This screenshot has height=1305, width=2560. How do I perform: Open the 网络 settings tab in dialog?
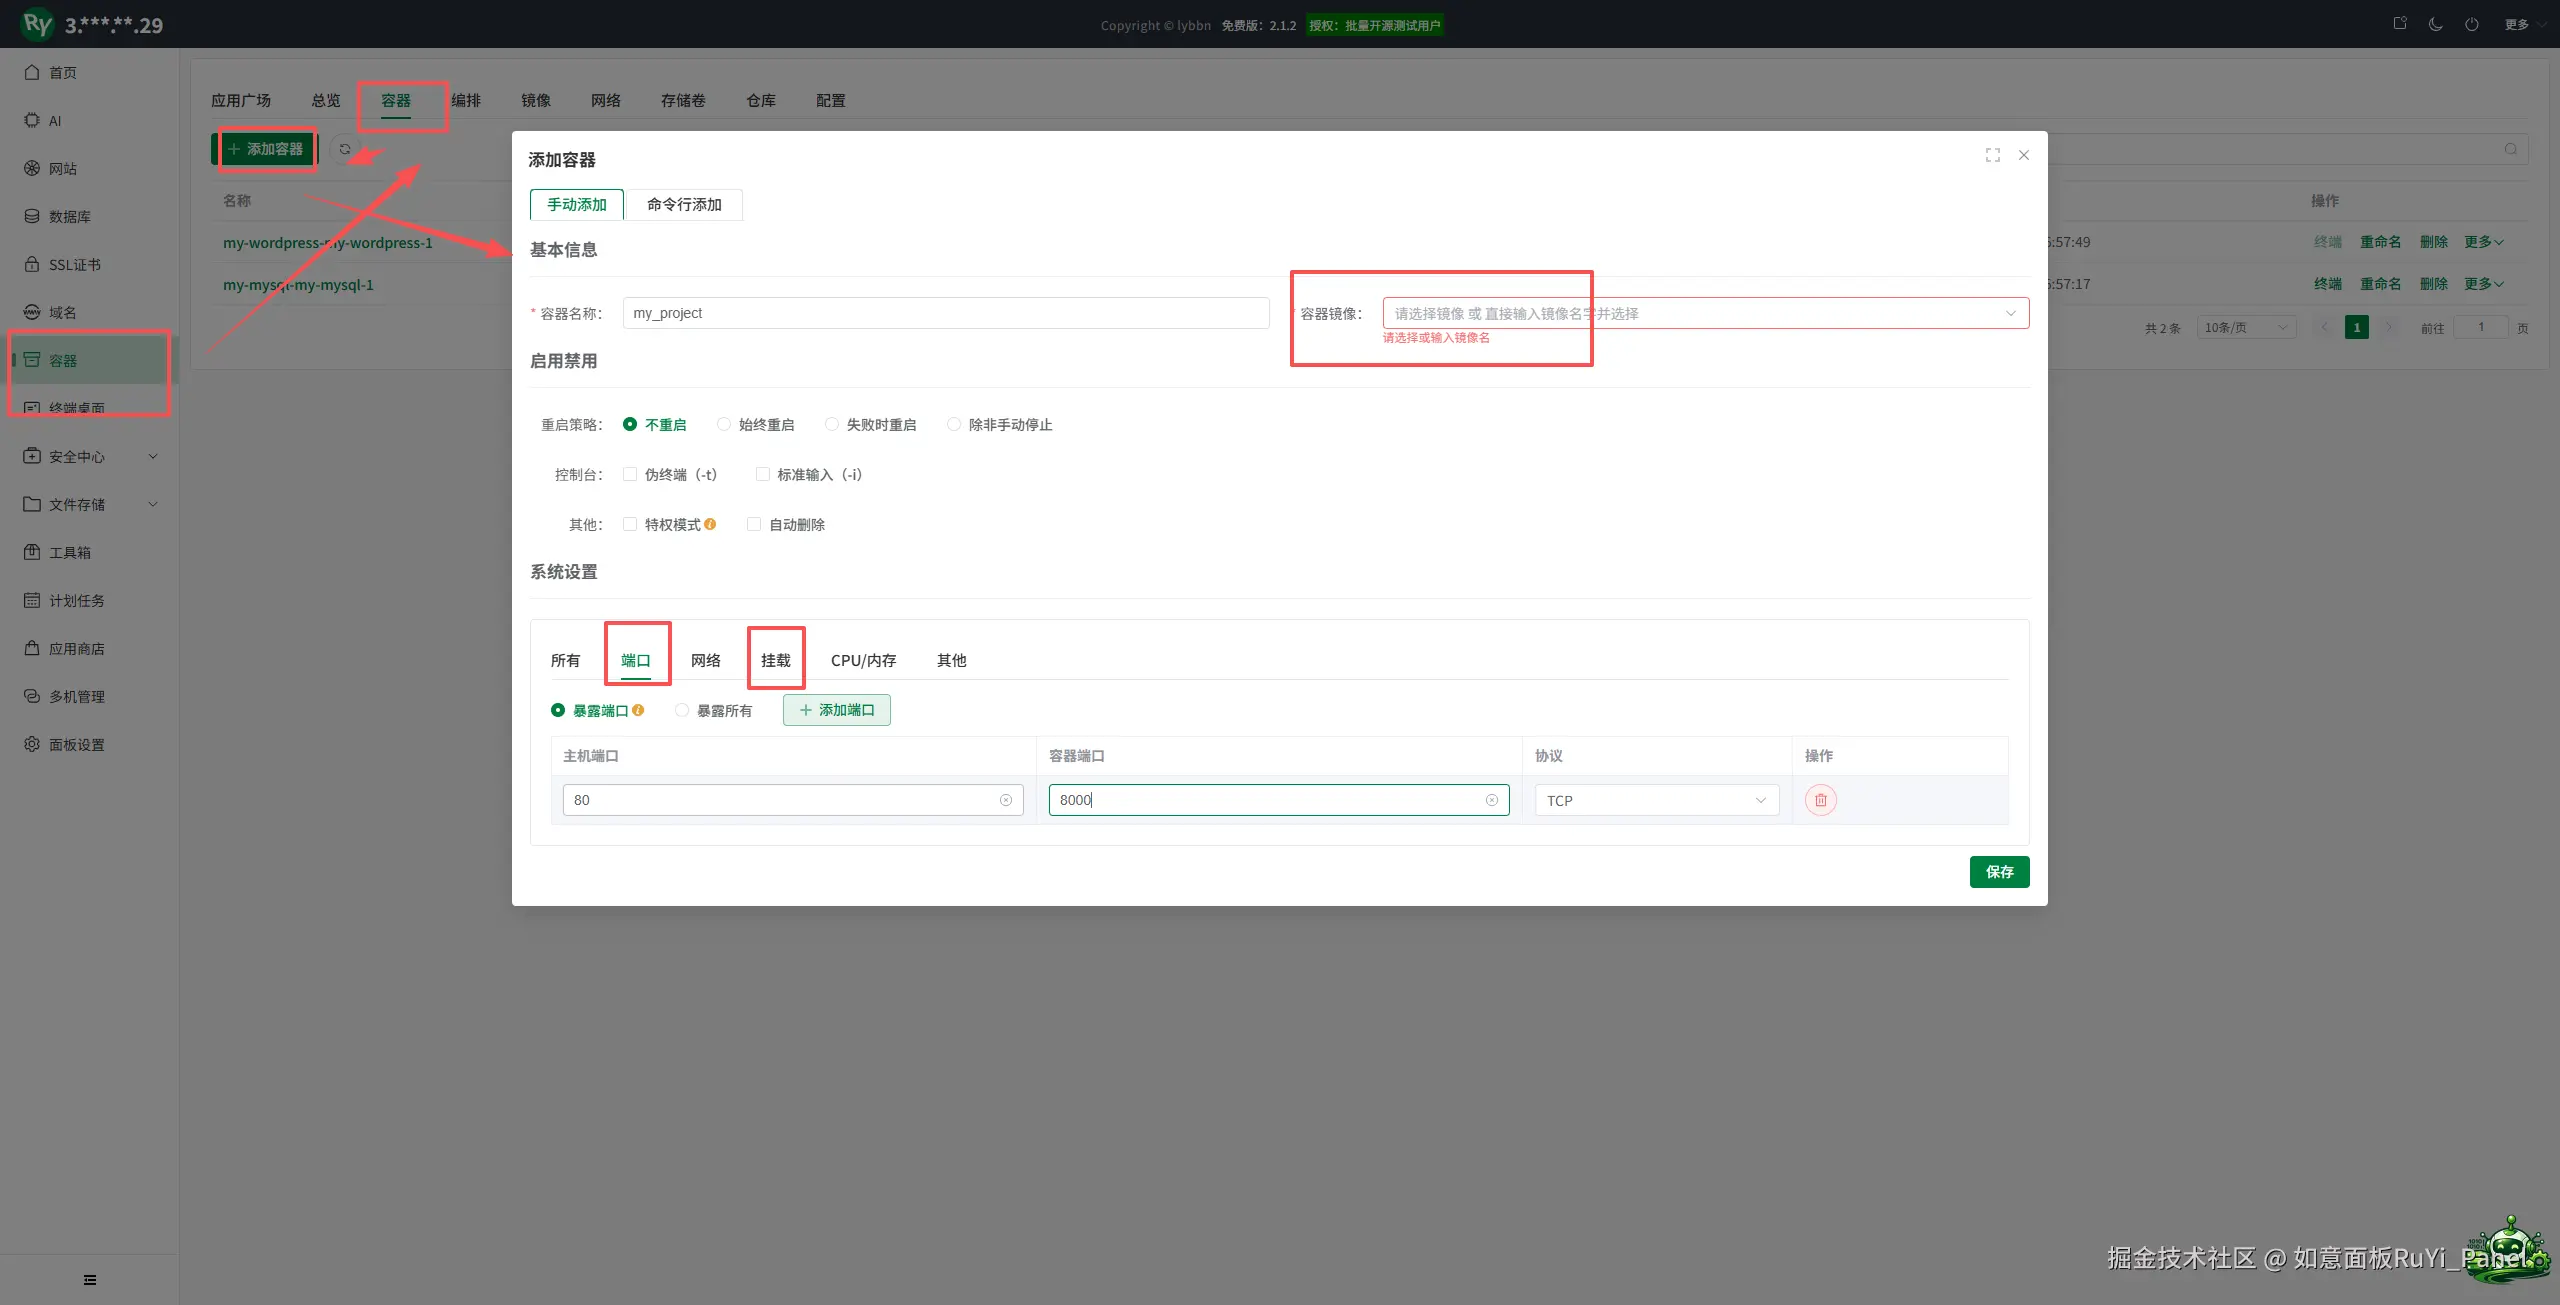pyautogui.click(x=706, y=660)
